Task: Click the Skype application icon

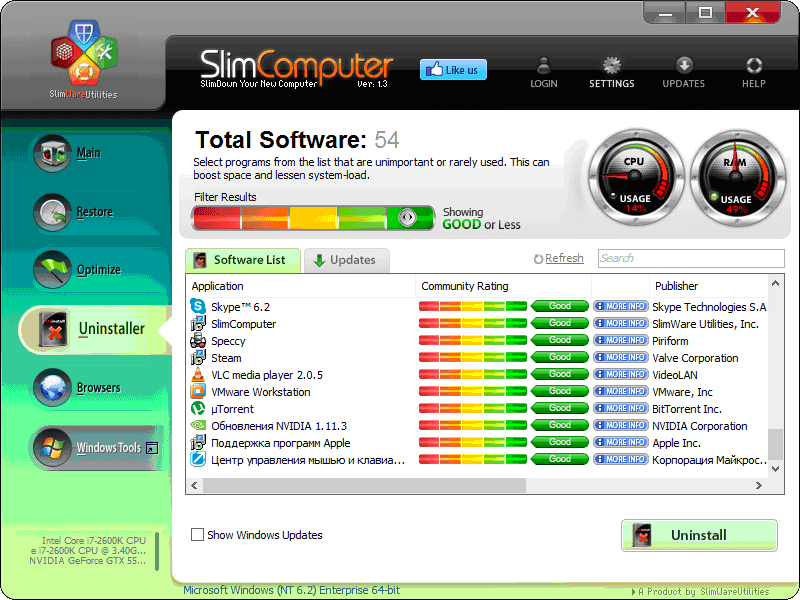Action: [x=197, y=306]
